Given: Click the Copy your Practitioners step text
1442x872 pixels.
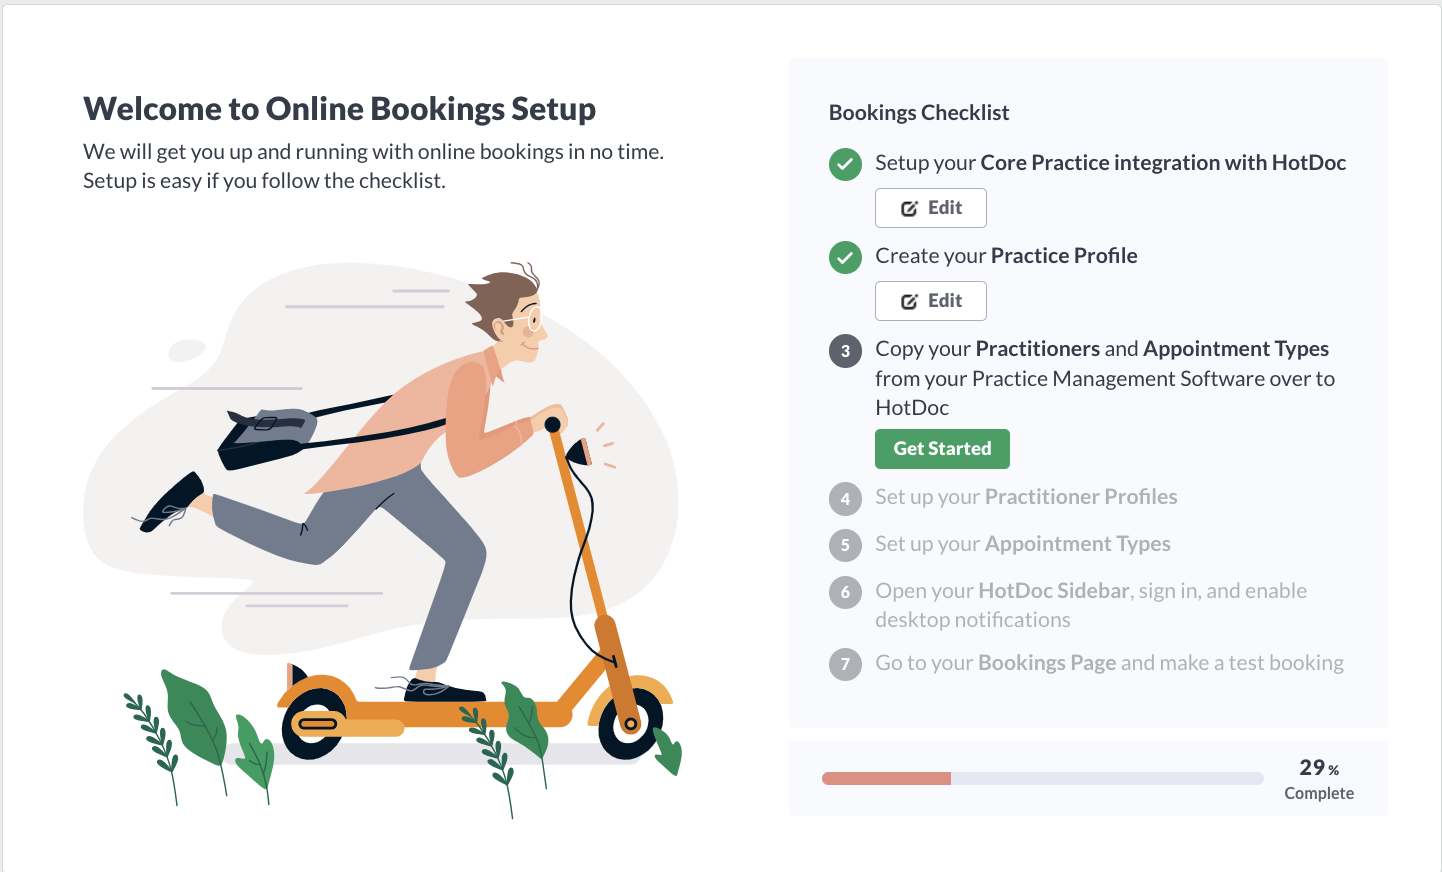Looking at the screenshot, I should tap(1105, 378).
